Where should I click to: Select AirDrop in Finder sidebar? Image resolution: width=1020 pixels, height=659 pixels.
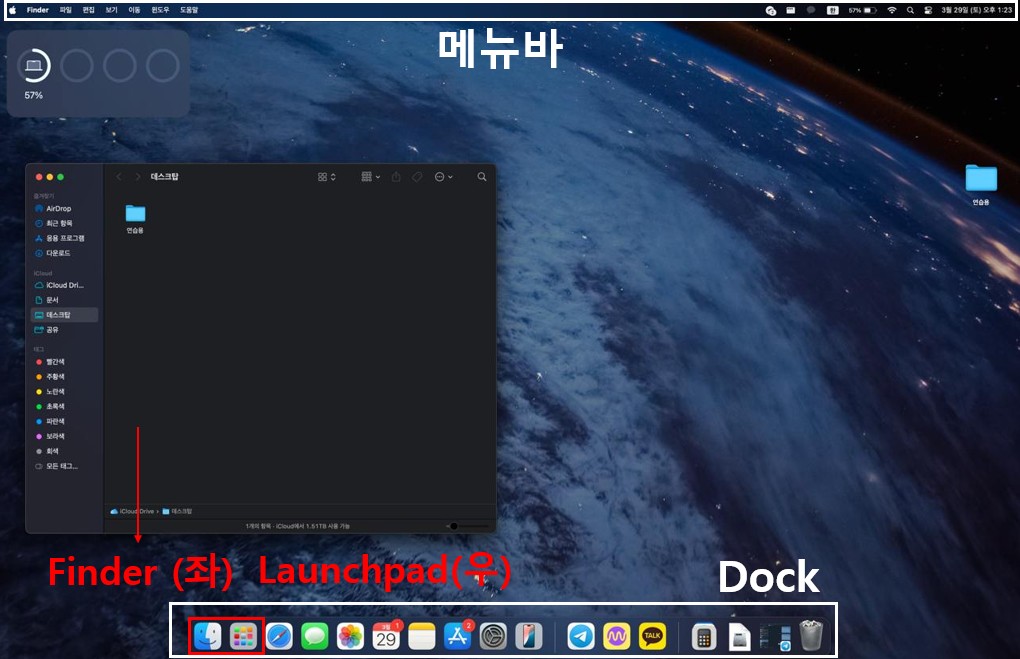pyautogui.click(x=64, y=209)
